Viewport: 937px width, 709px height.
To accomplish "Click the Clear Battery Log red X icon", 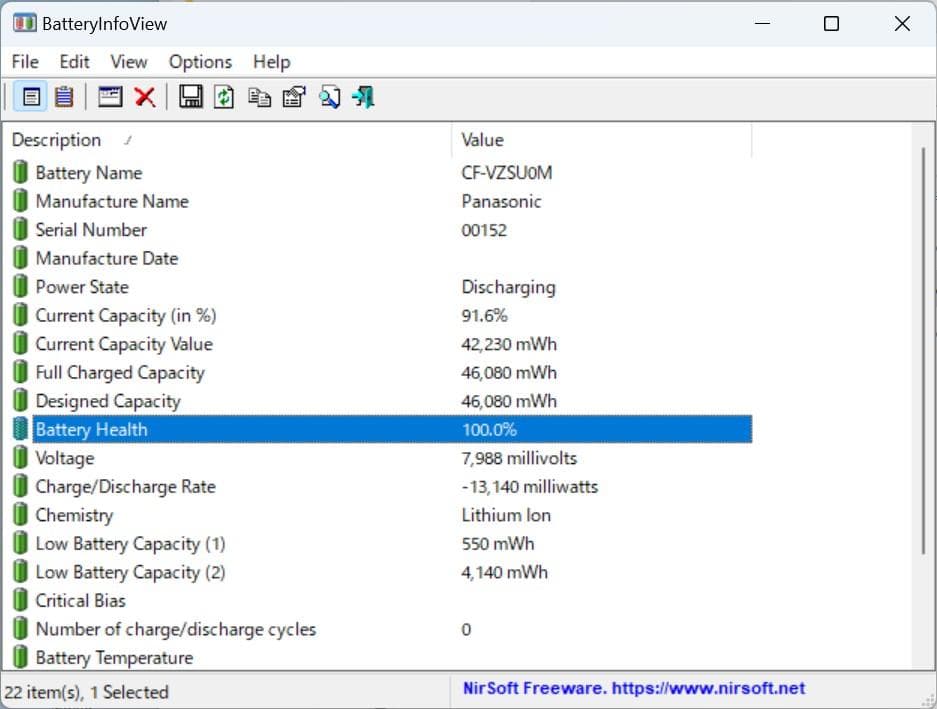I will pyautogui.click(x=144, y=96).
